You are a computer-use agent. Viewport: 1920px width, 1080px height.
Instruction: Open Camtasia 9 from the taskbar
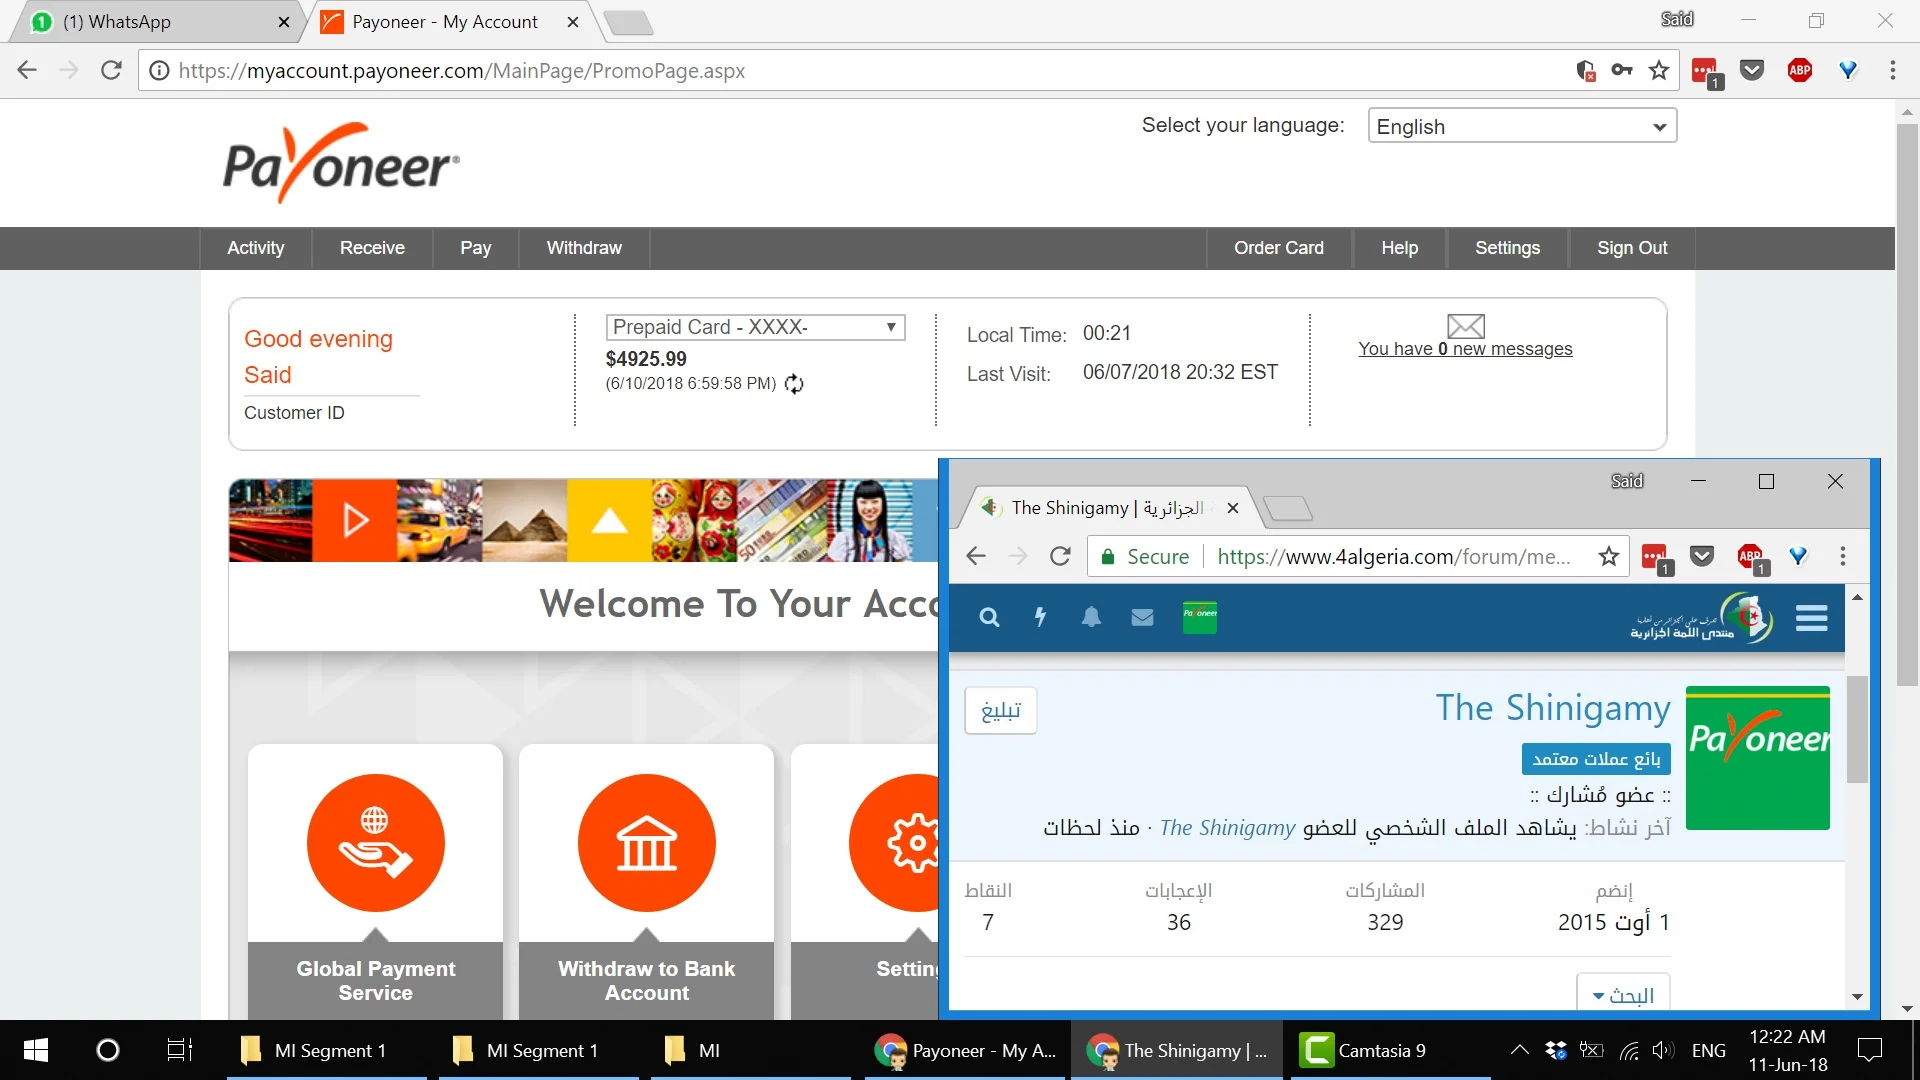pyautogui.click(x=1364, y=1050)
